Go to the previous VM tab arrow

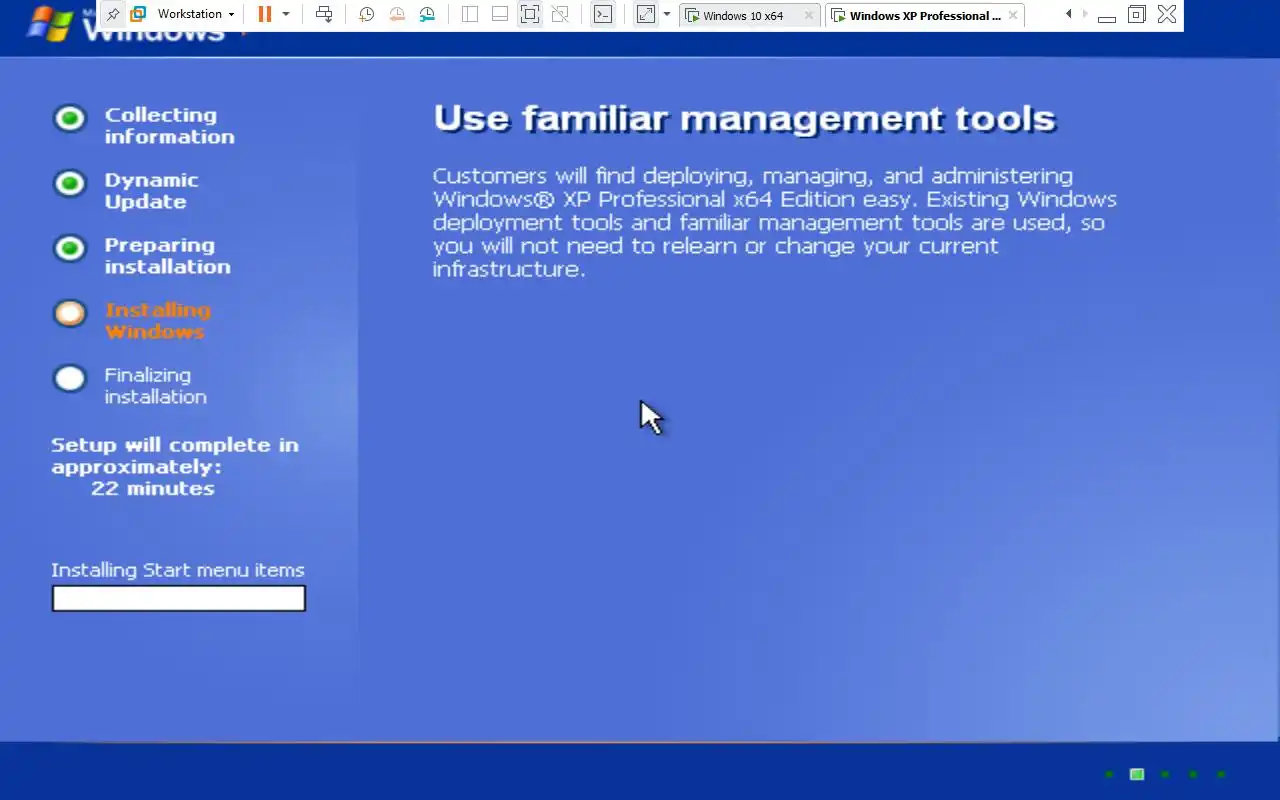[1069, 14]
